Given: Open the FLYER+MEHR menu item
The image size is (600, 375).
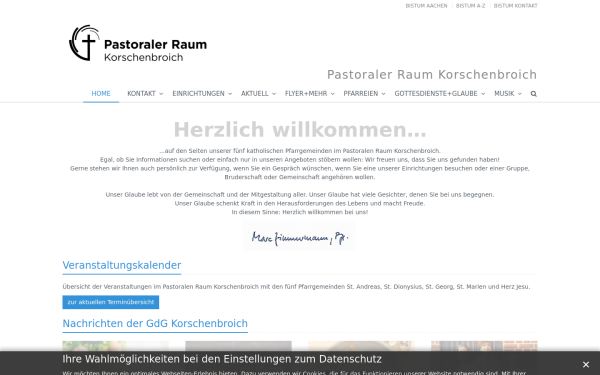Looking at the screenshot, I should coord(306,94).
